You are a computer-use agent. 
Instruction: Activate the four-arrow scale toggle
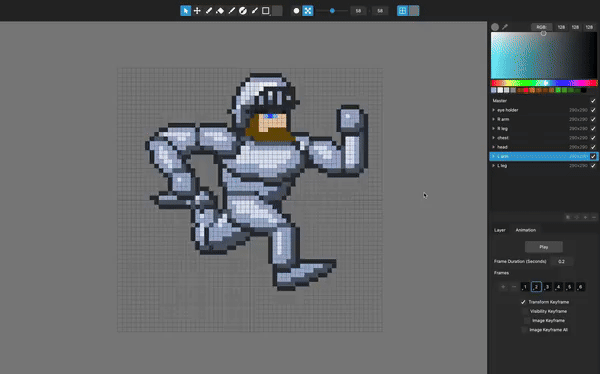click(308, 11)
